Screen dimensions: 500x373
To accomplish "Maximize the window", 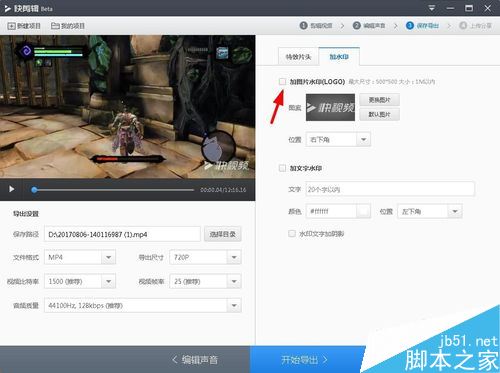I will click(x=469, y=8).
